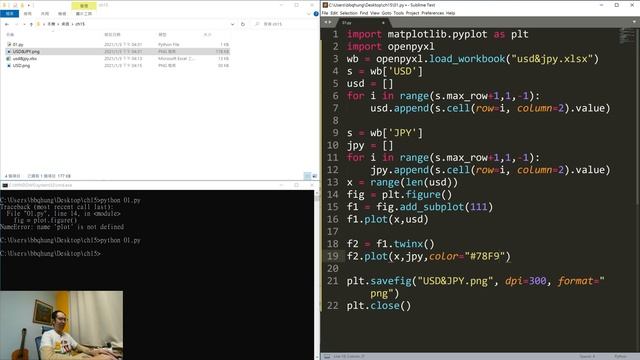The width and height of the screenshot is (640, 360).
Task: Open the Picture Tools ribbon tab in Explorer
Action: pos(84,13)
